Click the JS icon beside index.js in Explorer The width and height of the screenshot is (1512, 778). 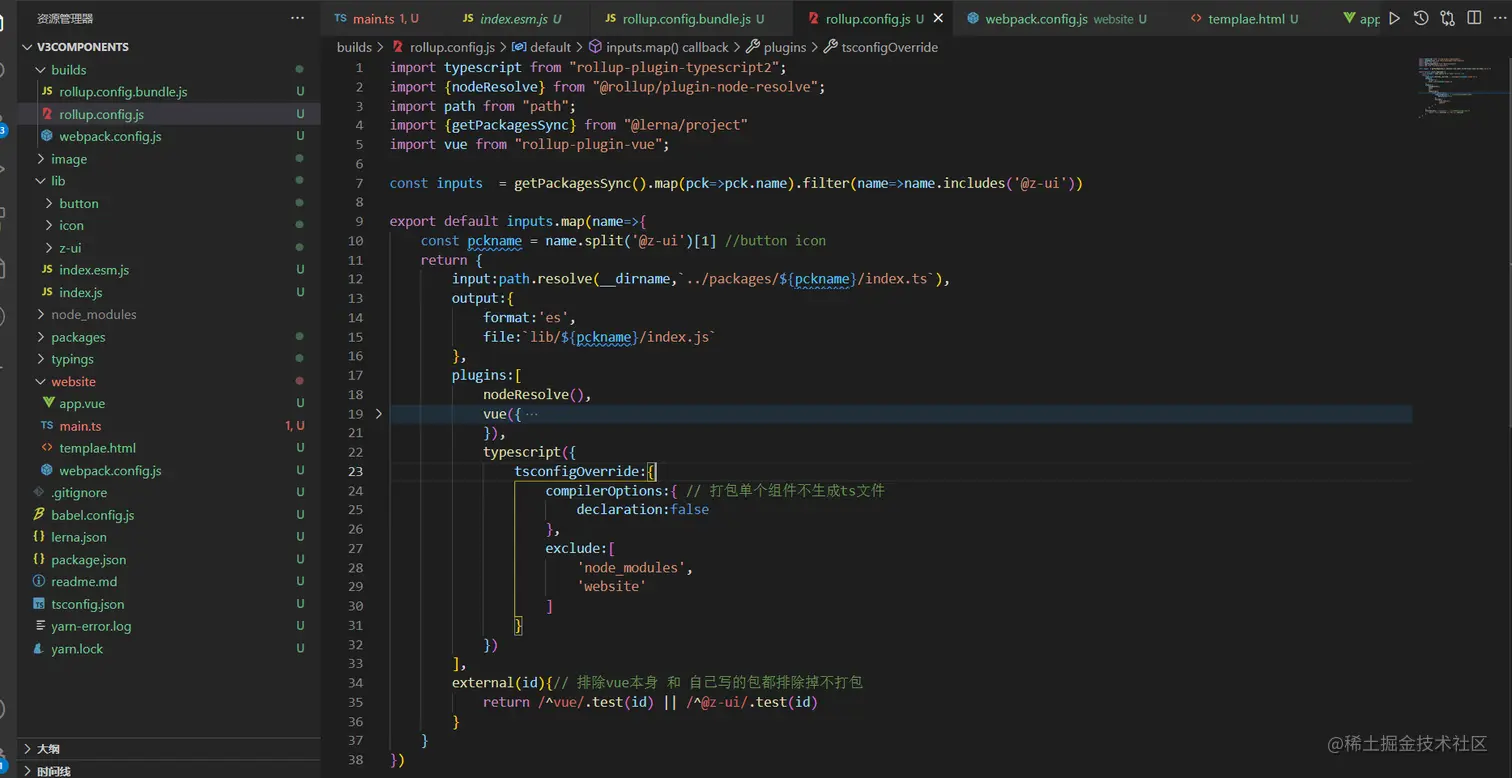point(47,292)
